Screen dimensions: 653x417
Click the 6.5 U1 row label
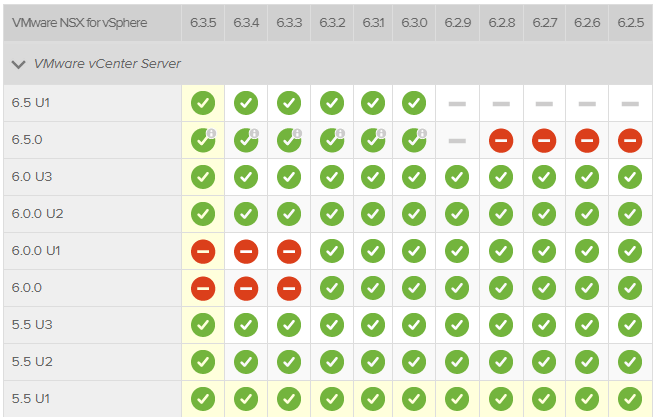(x=32, y=103)
